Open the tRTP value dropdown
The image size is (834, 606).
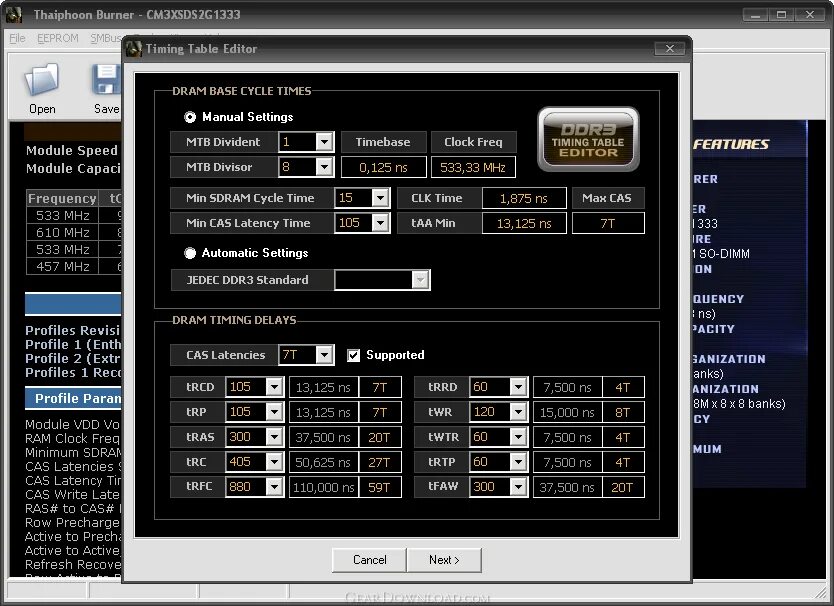518,462
